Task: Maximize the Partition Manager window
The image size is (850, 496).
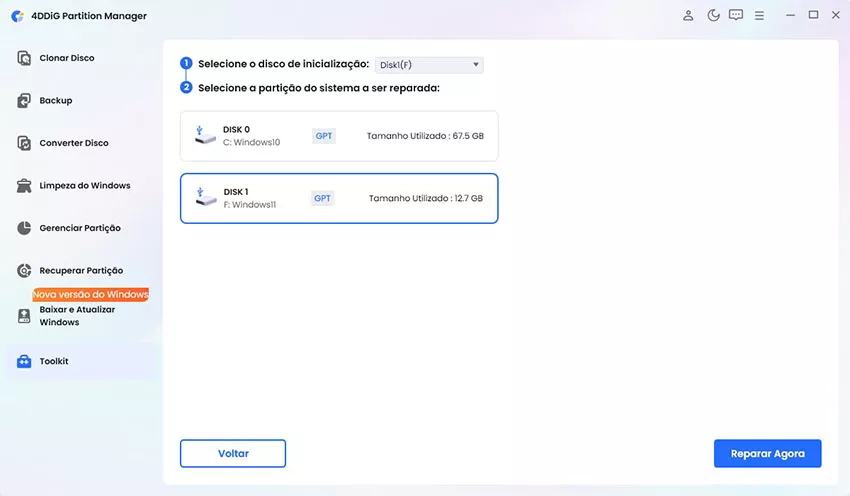Action: point(813,15)
